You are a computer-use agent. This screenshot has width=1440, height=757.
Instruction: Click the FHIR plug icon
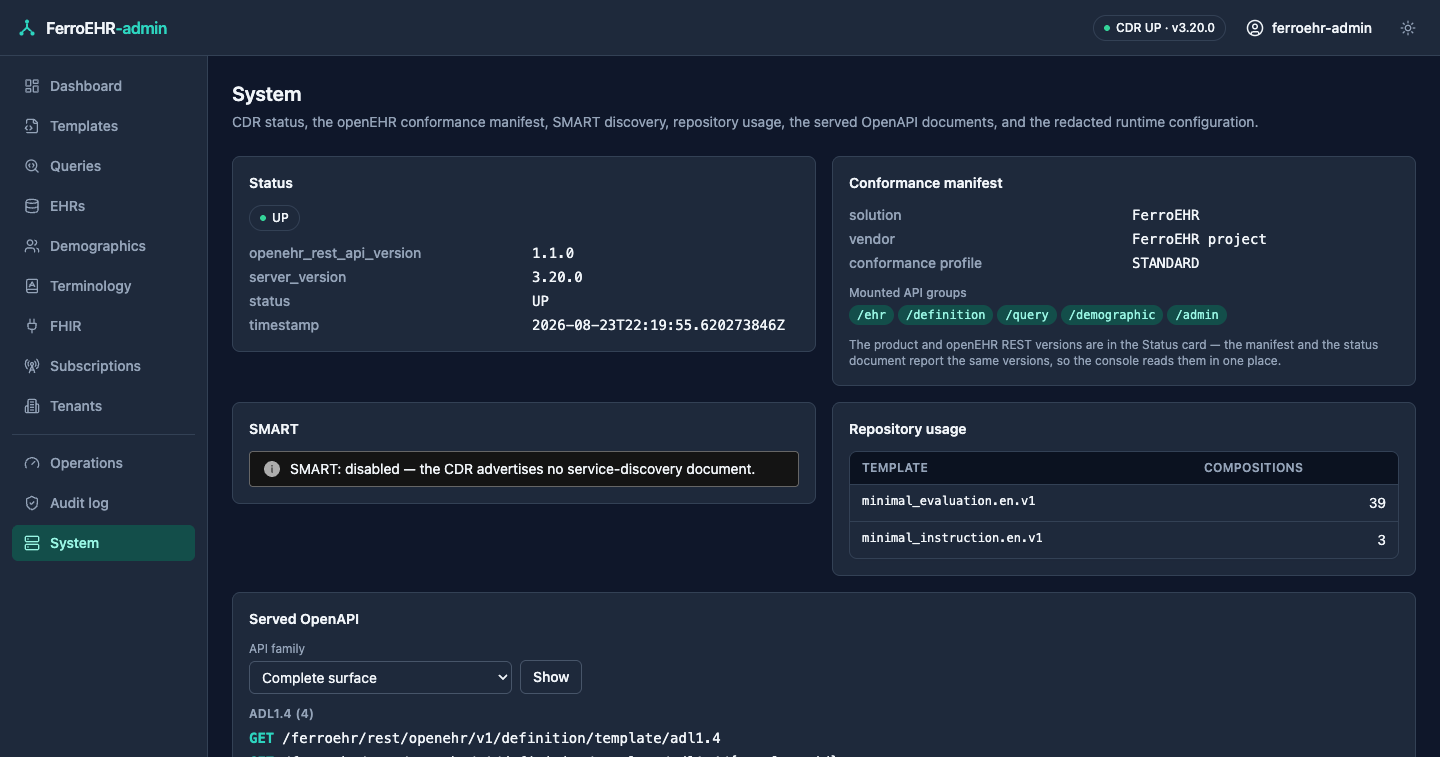(32, 326)
